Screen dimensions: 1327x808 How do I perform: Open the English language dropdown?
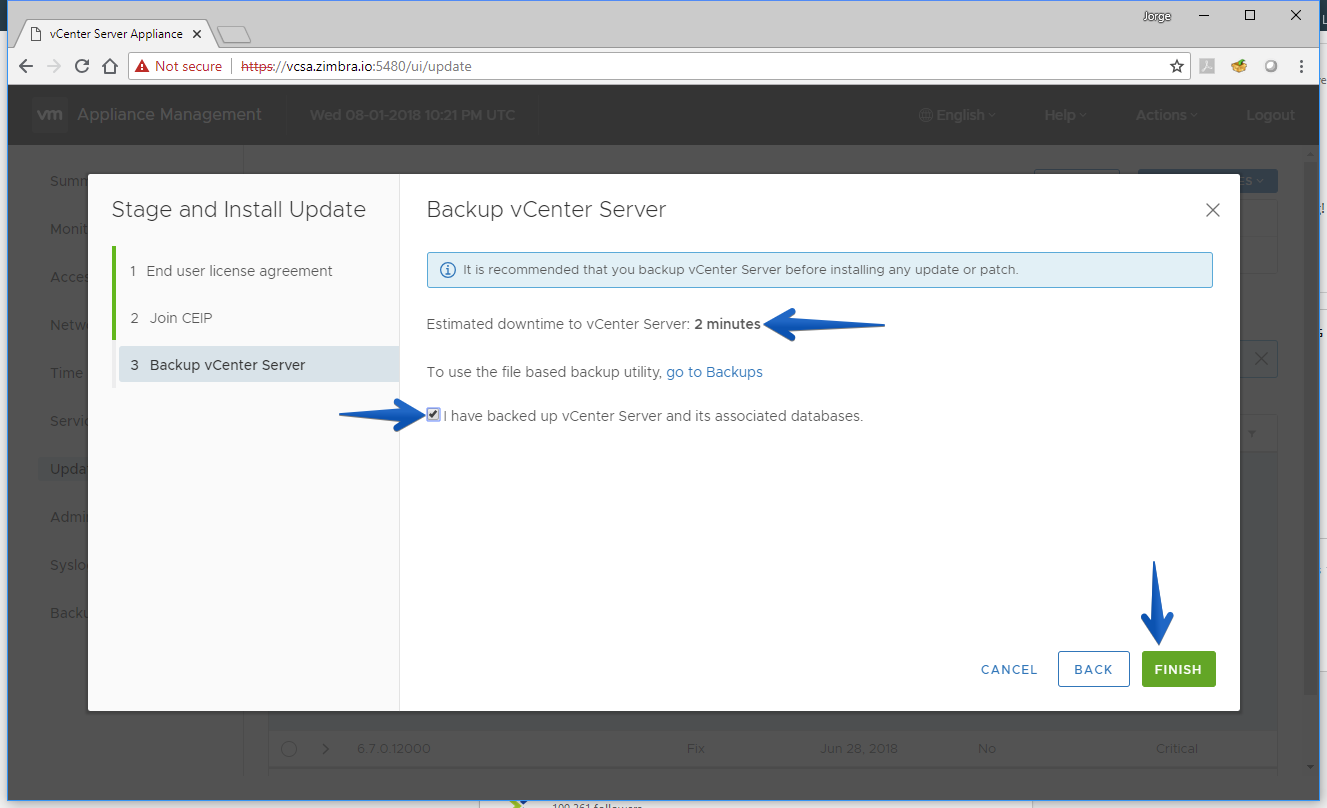957,115
